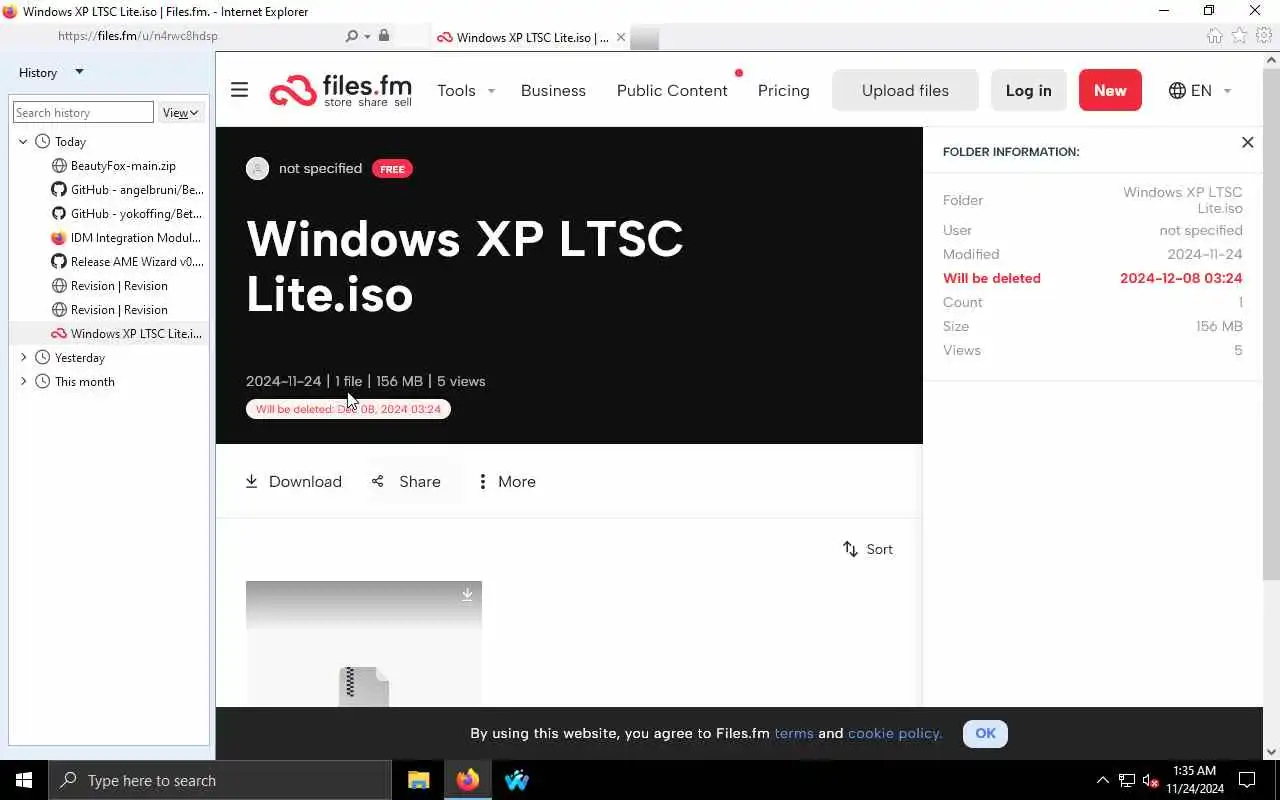Click the padlock security icon

[x=384, y=36]
